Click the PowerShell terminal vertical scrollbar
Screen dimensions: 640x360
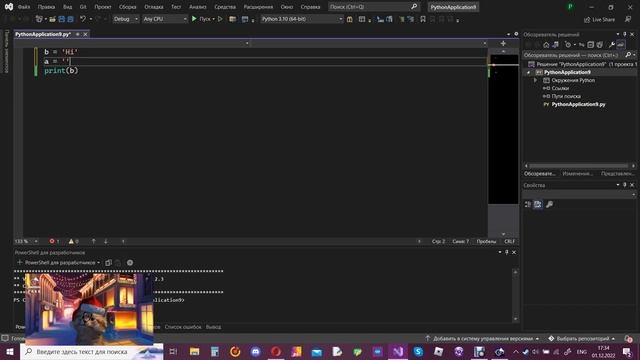516,295
